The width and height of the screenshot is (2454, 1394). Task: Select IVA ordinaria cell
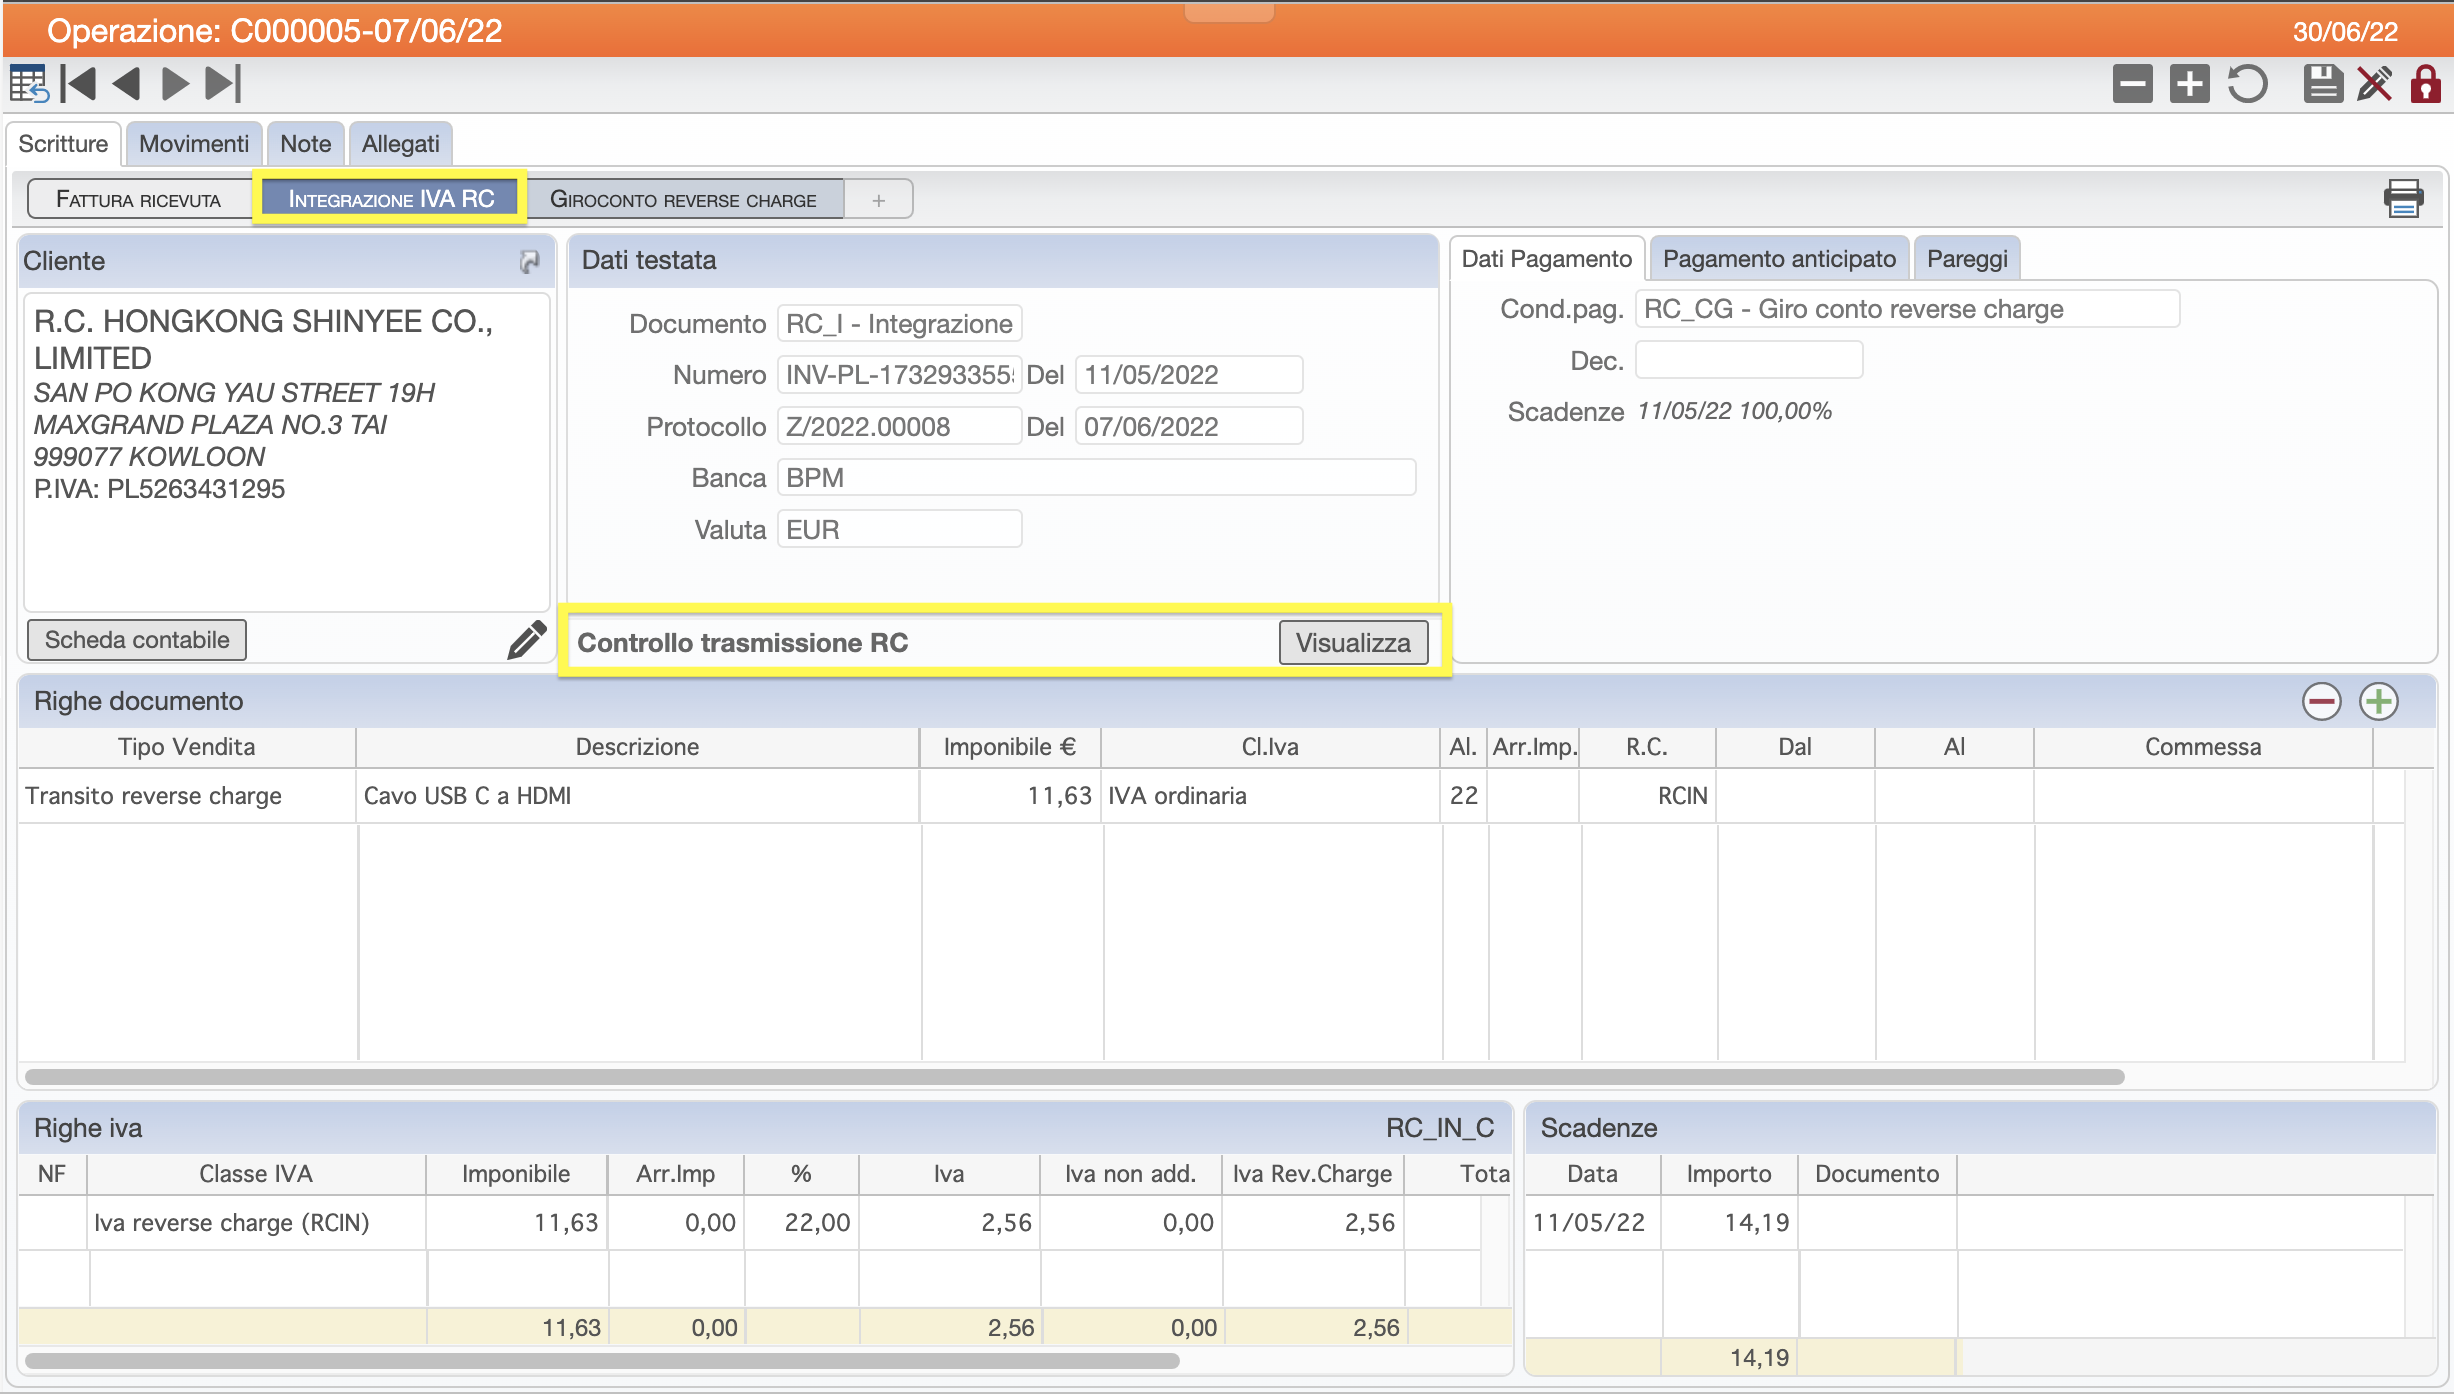tap(1270, 796)
